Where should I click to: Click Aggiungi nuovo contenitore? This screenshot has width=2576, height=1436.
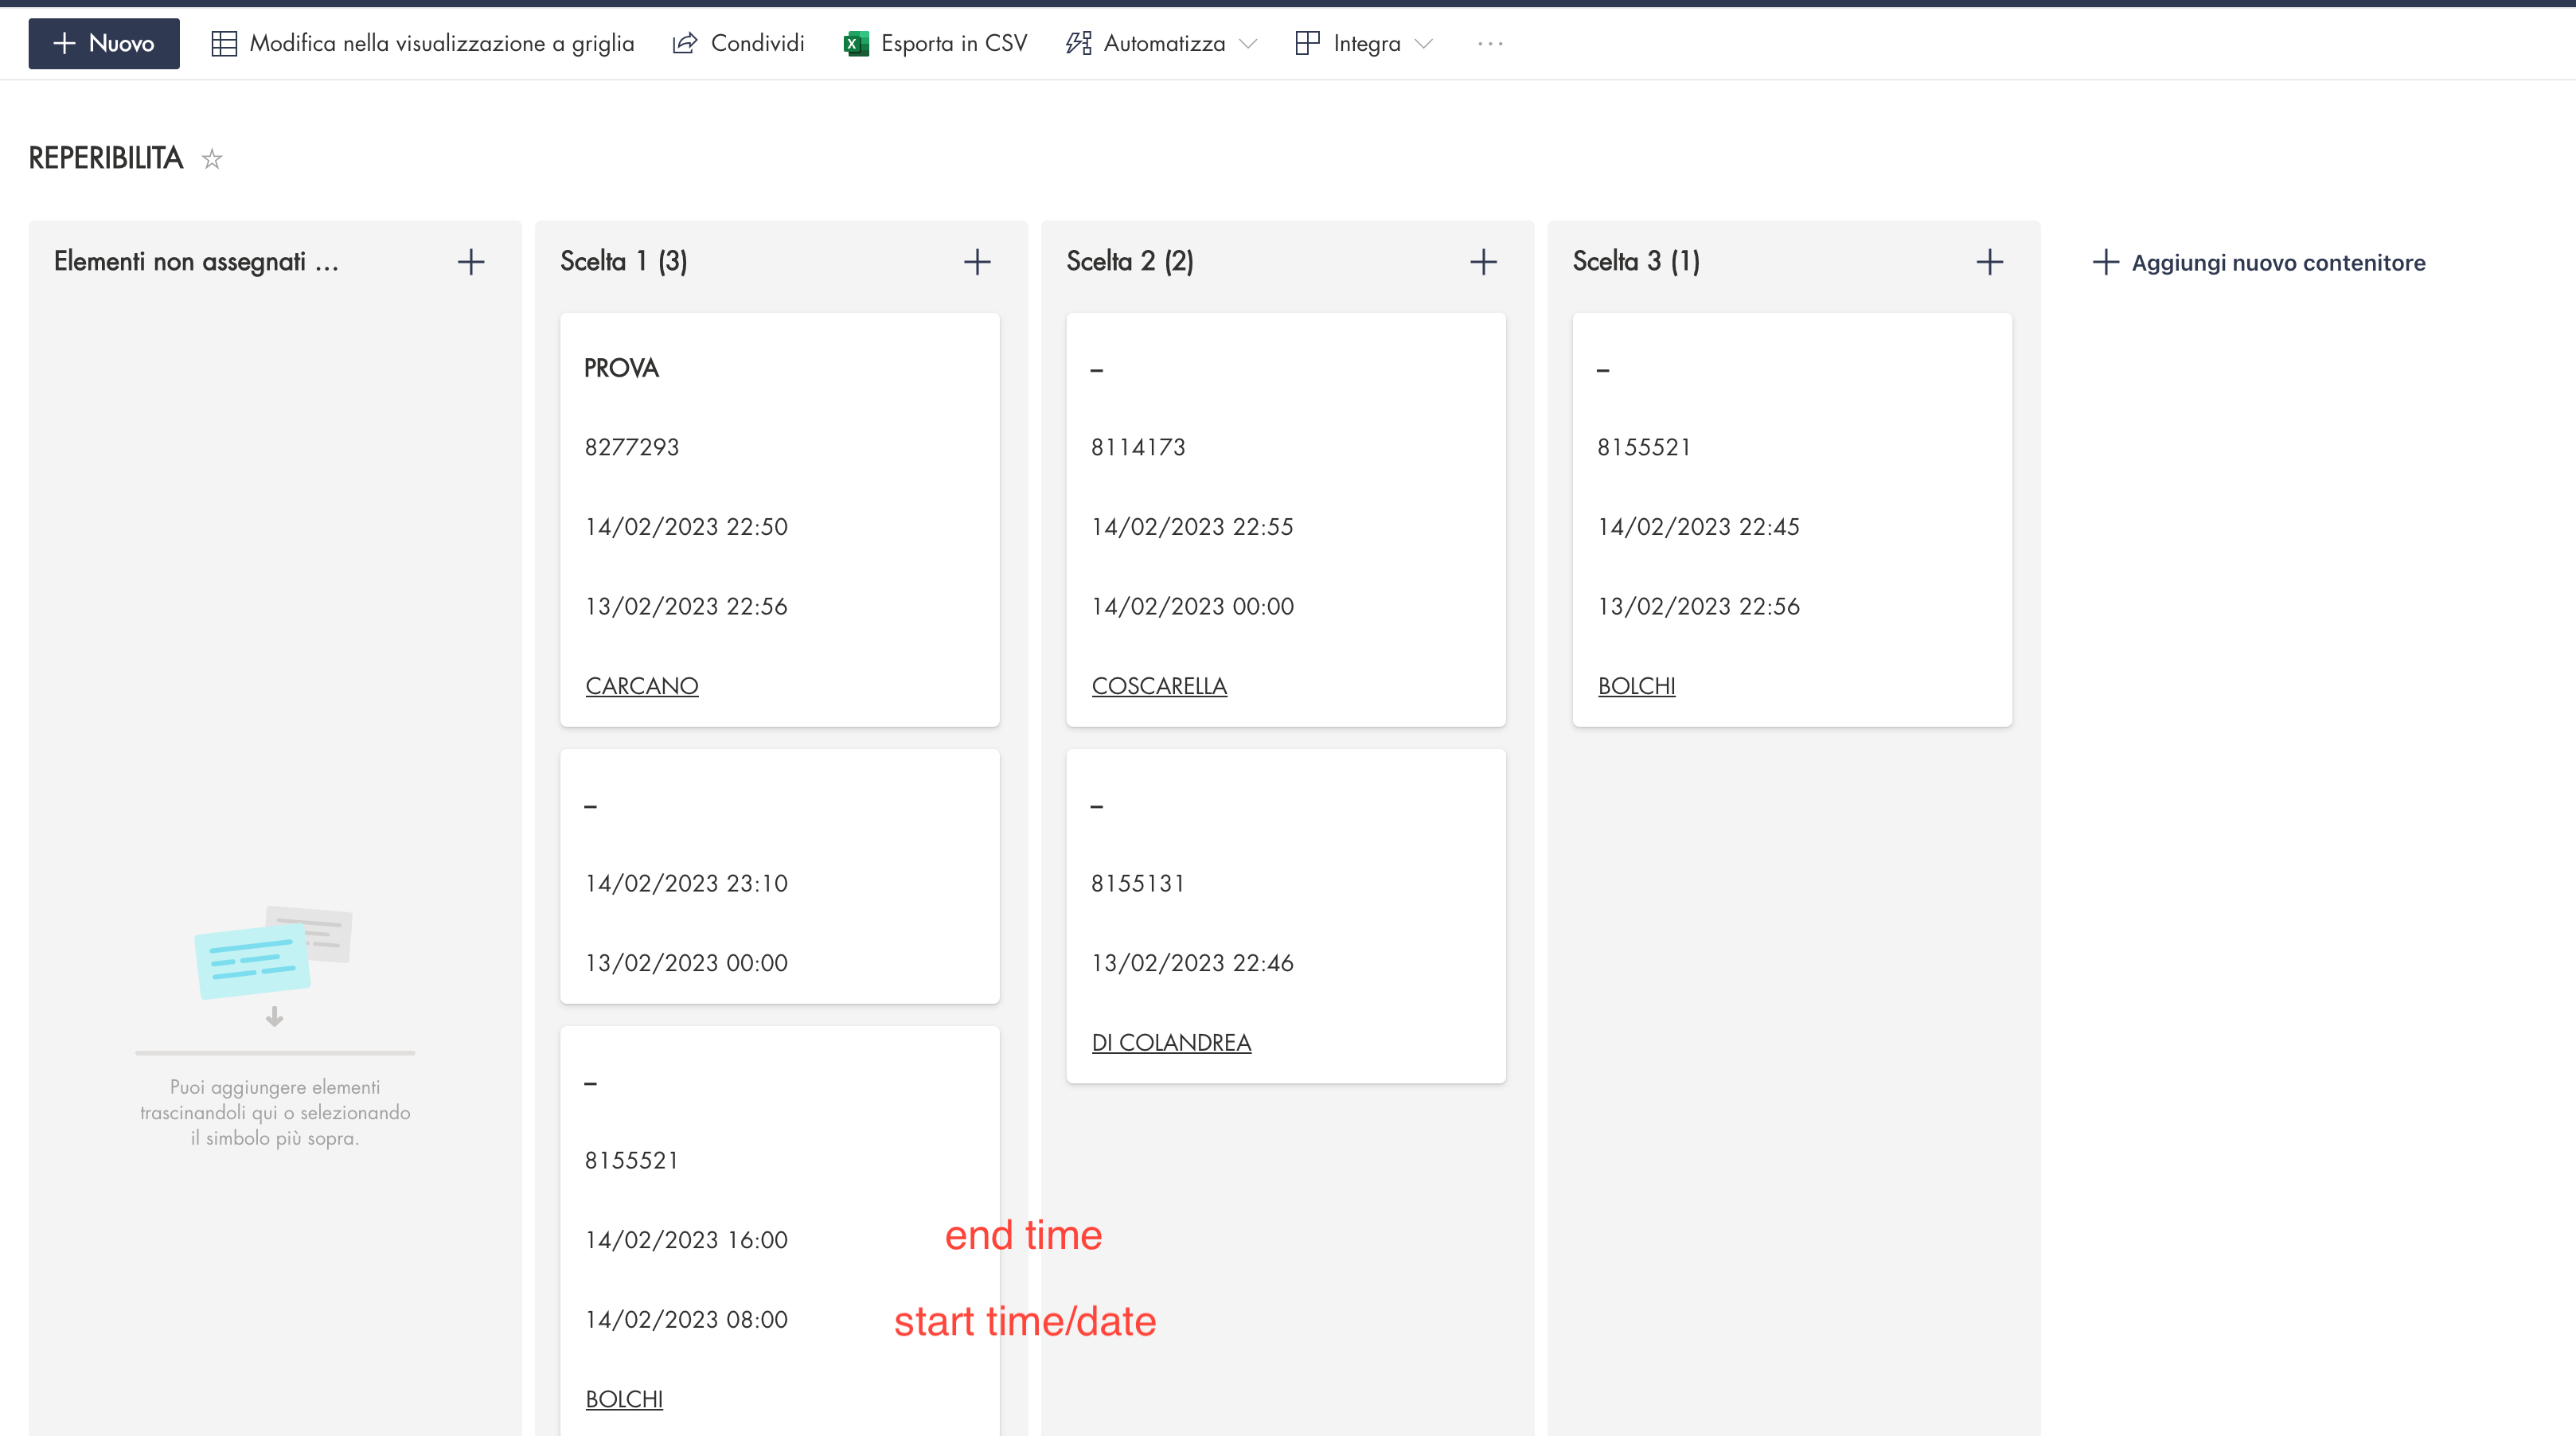tap(2259, 262)
